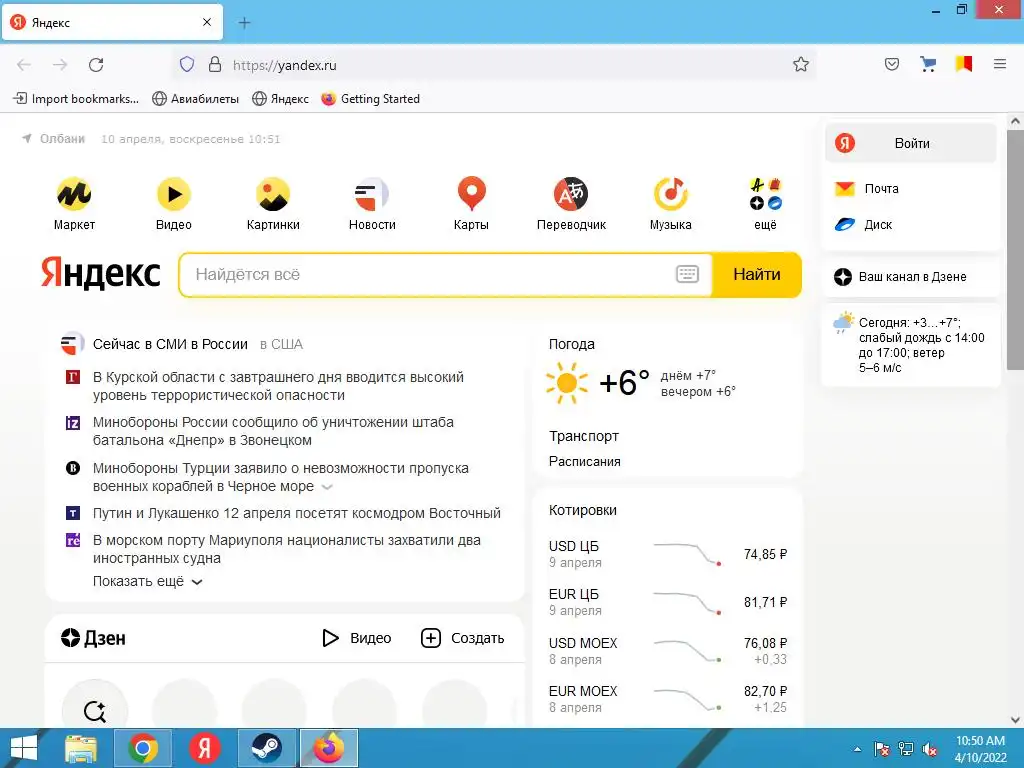
Task: Go forward with the browser forward arrow
Action: 60,65
